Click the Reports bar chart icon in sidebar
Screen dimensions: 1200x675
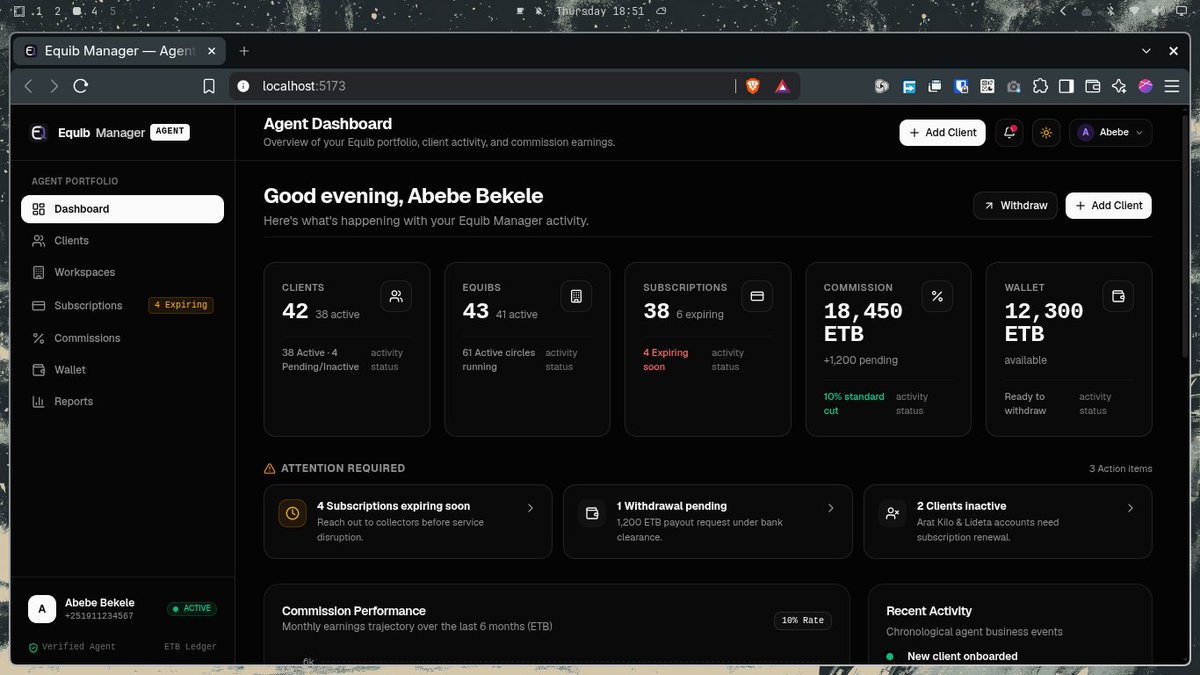(39, 402)
